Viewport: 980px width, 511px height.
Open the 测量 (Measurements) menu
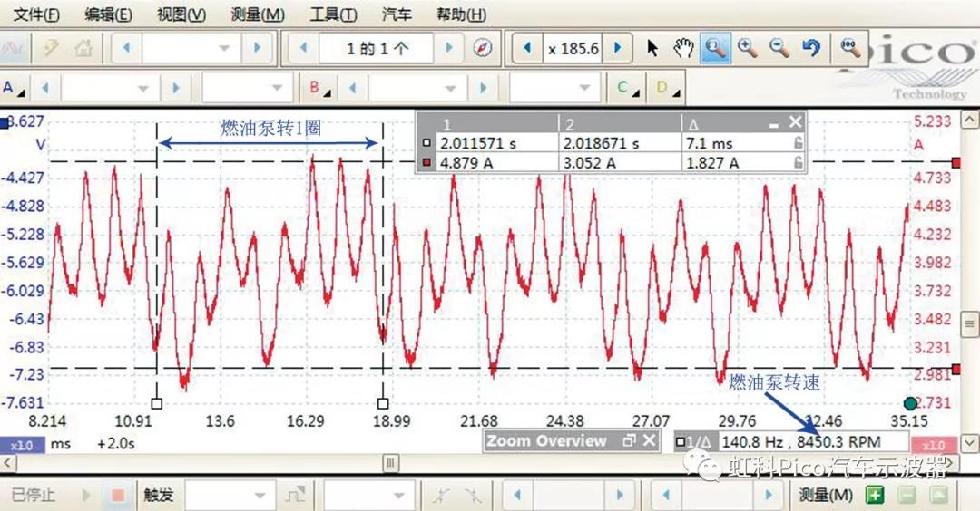(257, 15)
